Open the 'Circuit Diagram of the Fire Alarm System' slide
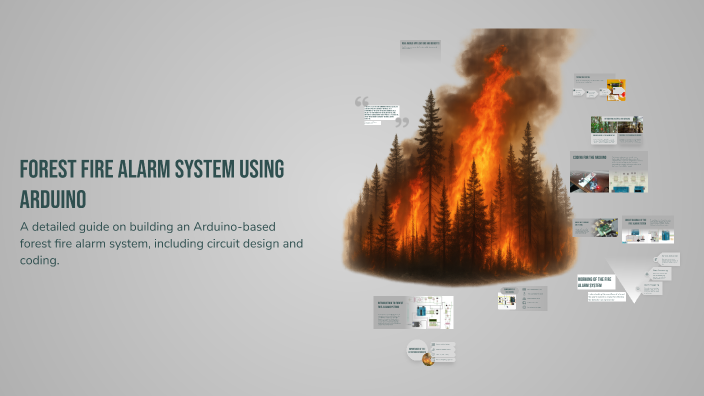Image resolution: width=704 pixels, height=396 pixels. click(x=648, y=229)
